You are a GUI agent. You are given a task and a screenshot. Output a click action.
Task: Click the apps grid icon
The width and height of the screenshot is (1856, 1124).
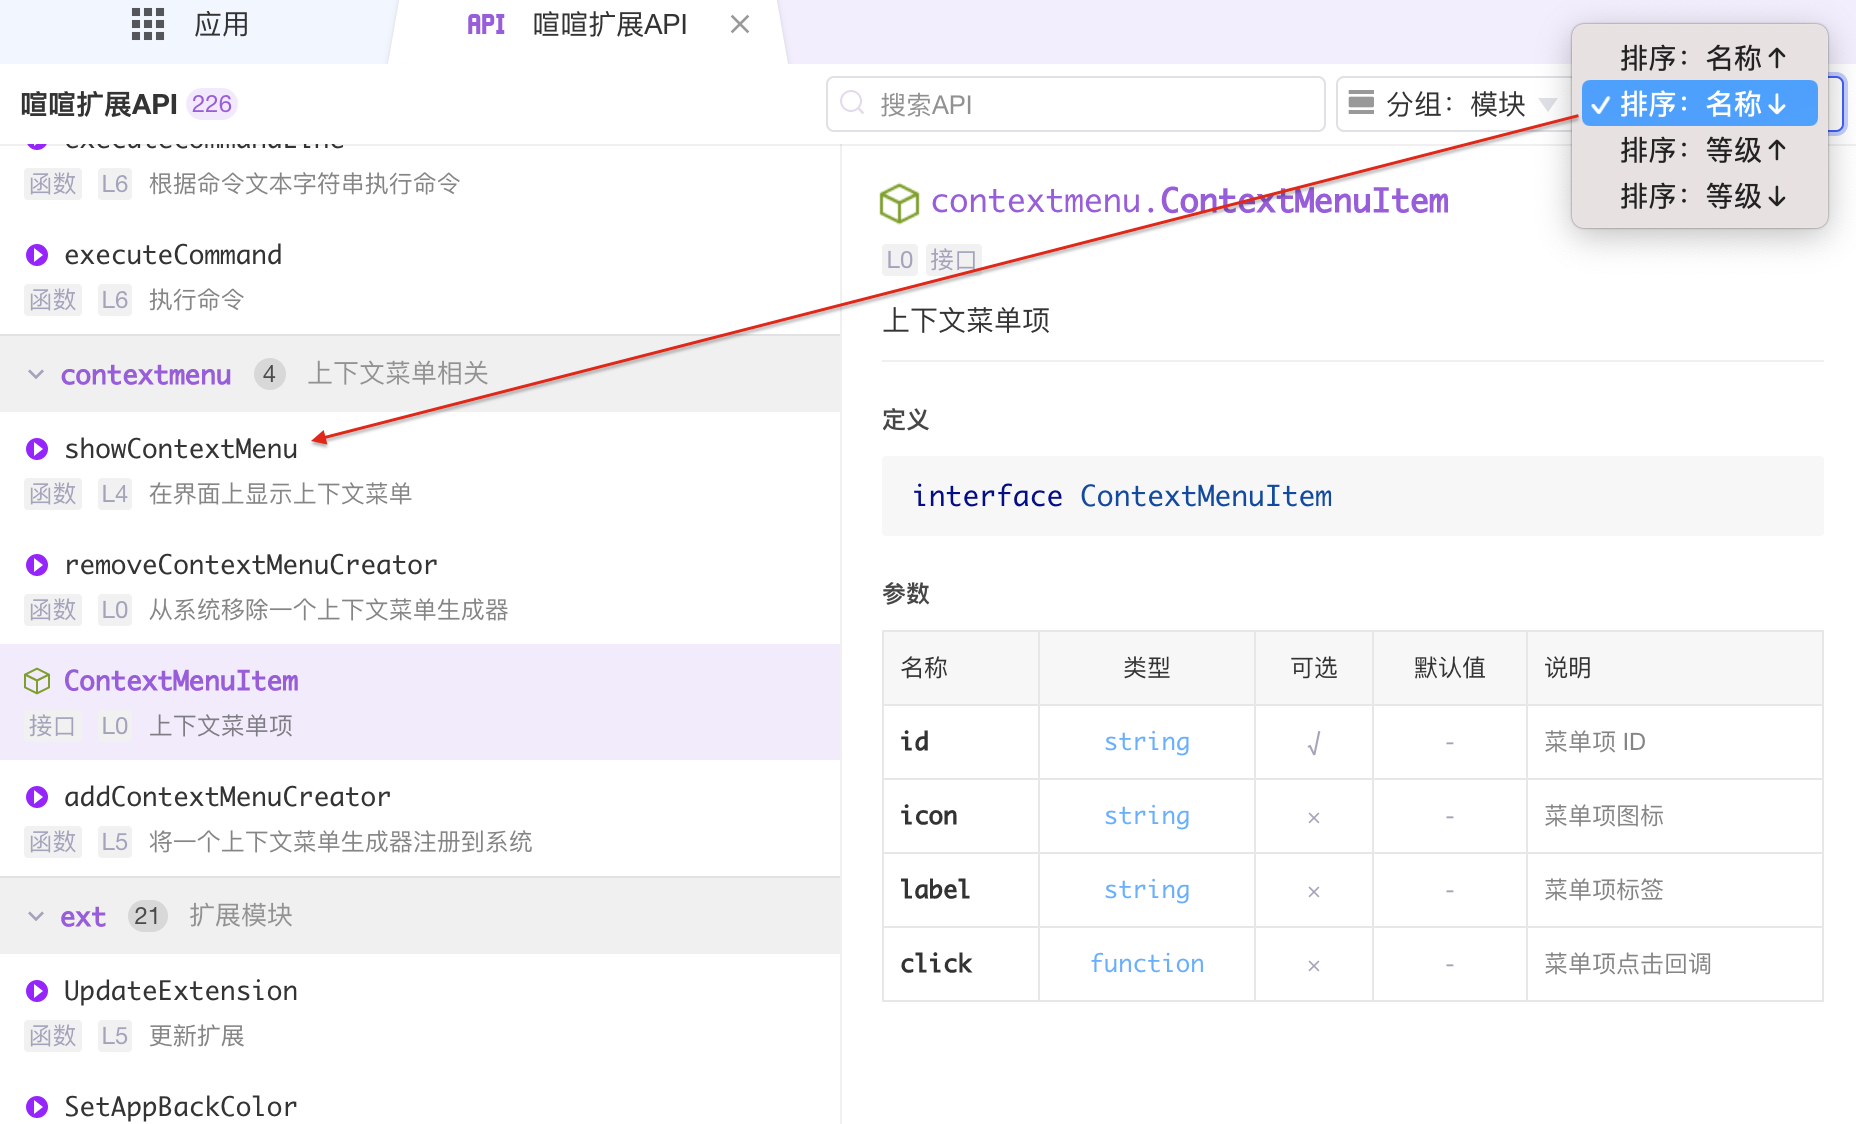pos(148,24)
